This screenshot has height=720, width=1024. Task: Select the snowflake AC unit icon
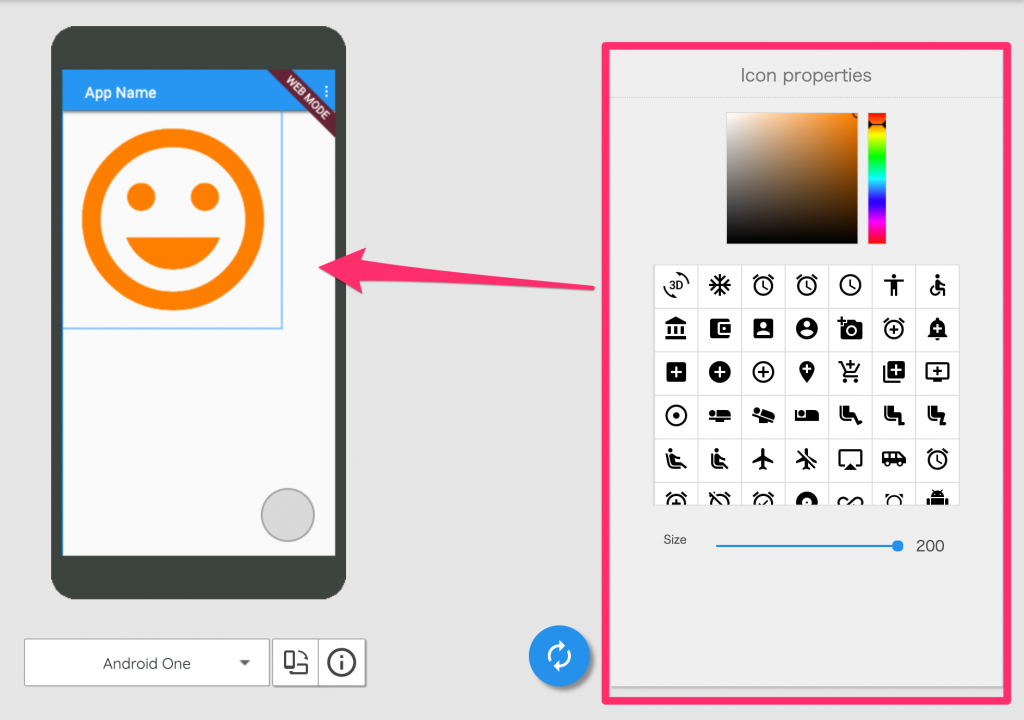click(720, 285)
